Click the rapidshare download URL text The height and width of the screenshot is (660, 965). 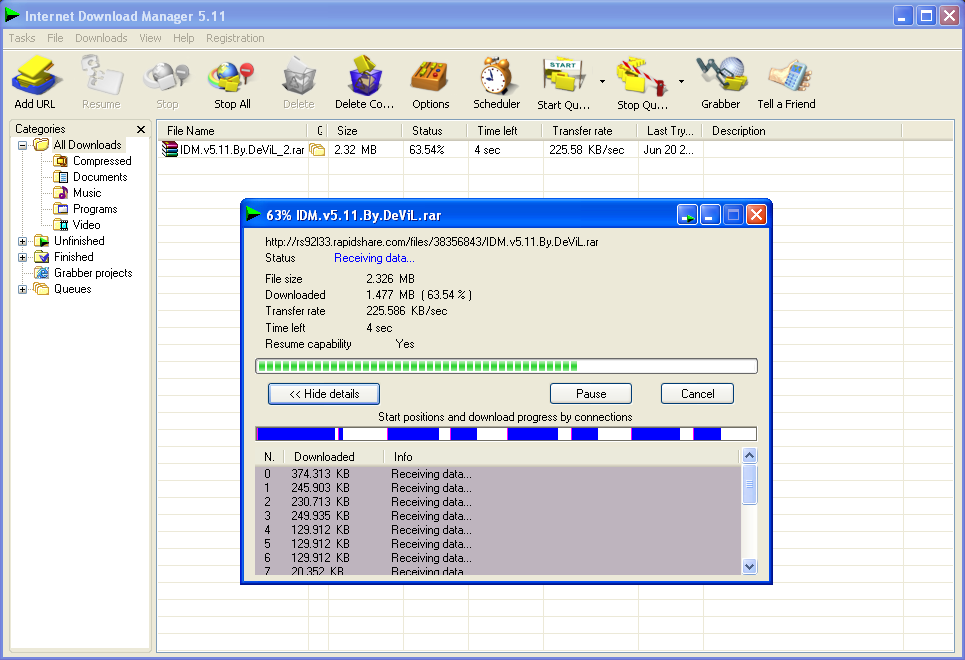coord(431,242)
